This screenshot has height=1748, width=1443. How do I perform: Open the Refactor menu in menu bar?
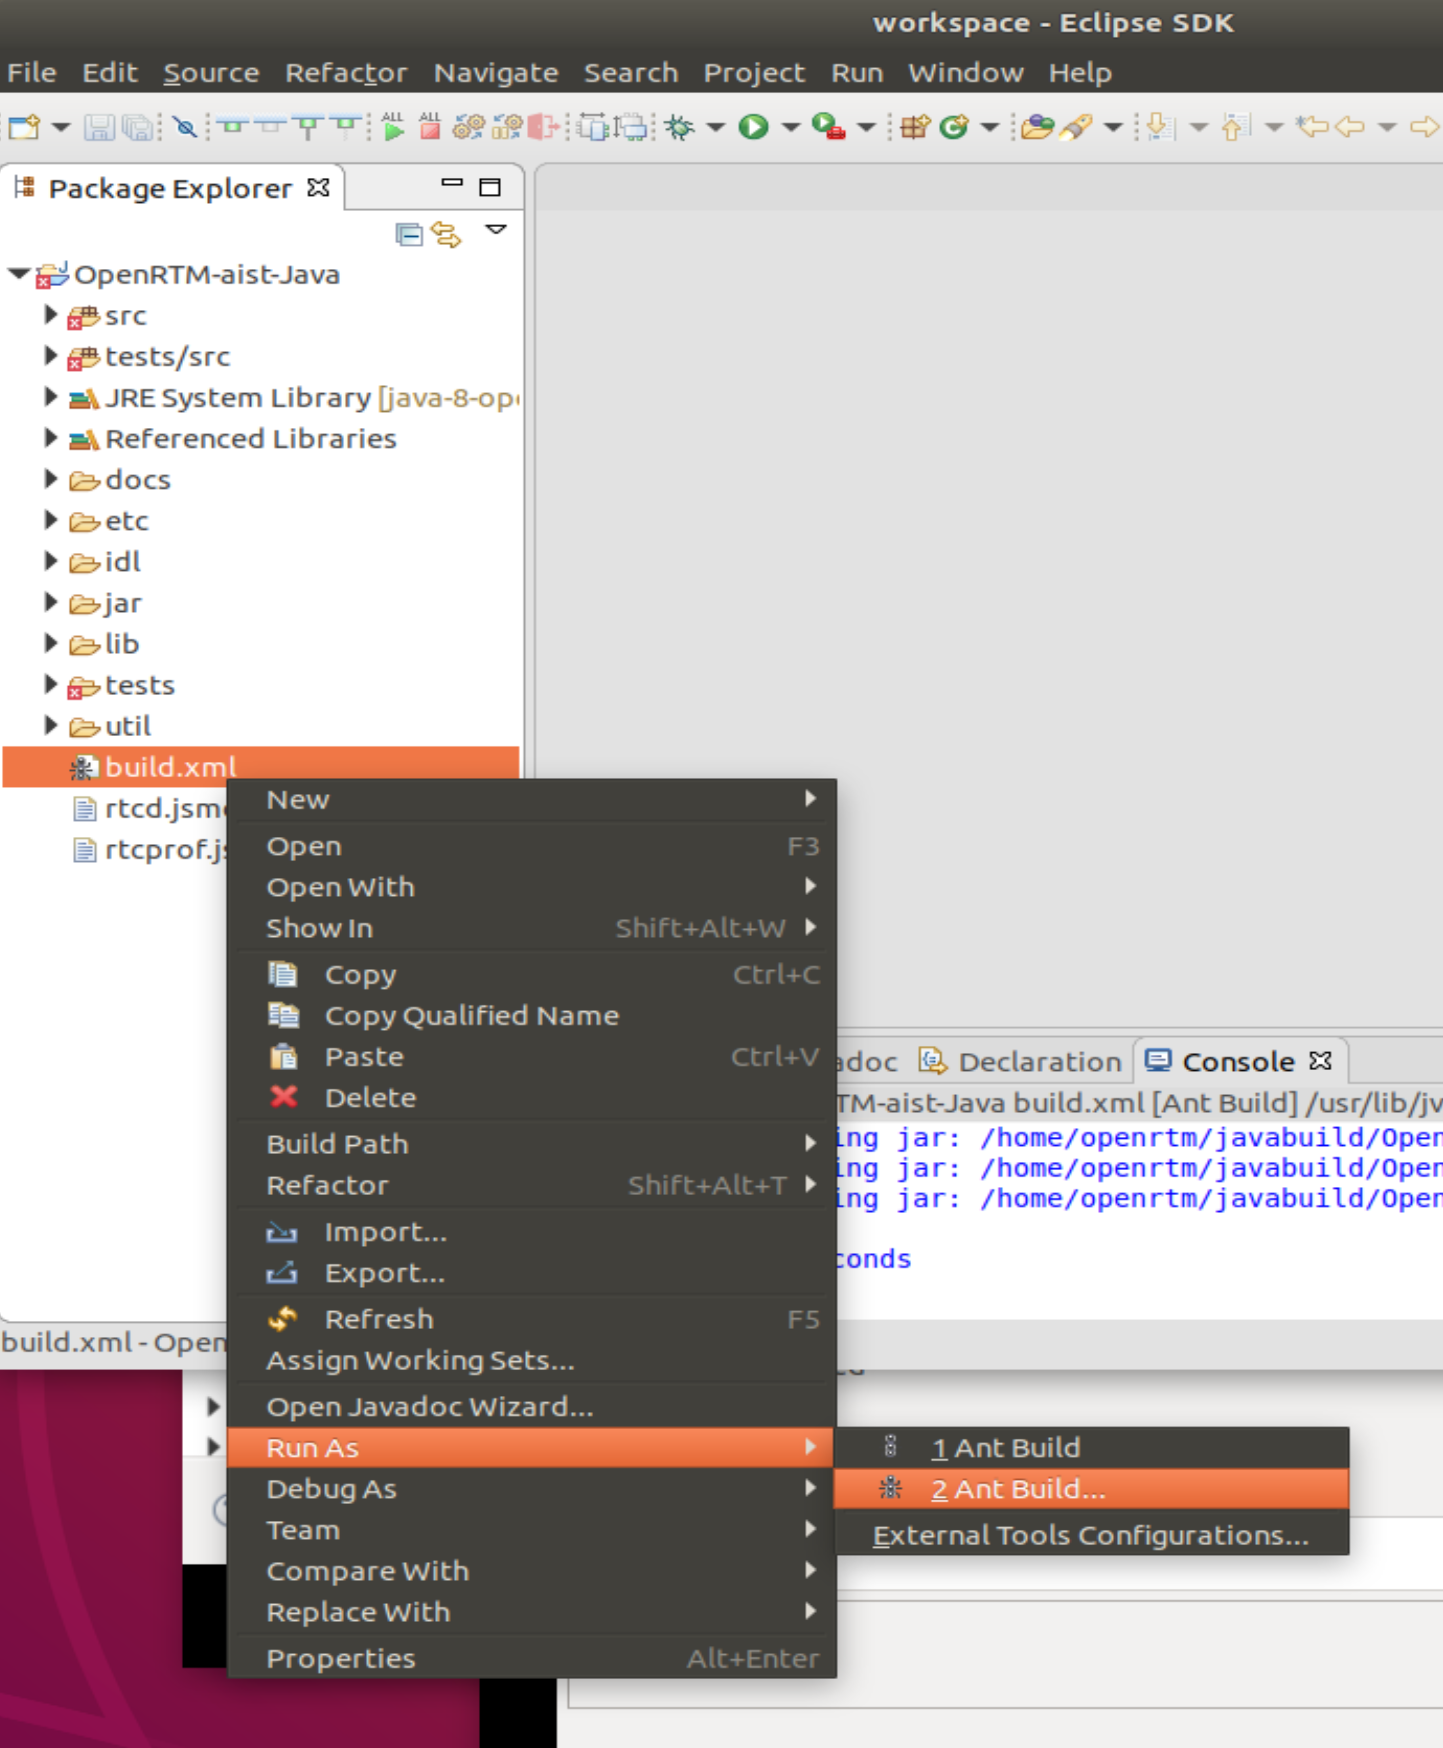pos(346,72)
